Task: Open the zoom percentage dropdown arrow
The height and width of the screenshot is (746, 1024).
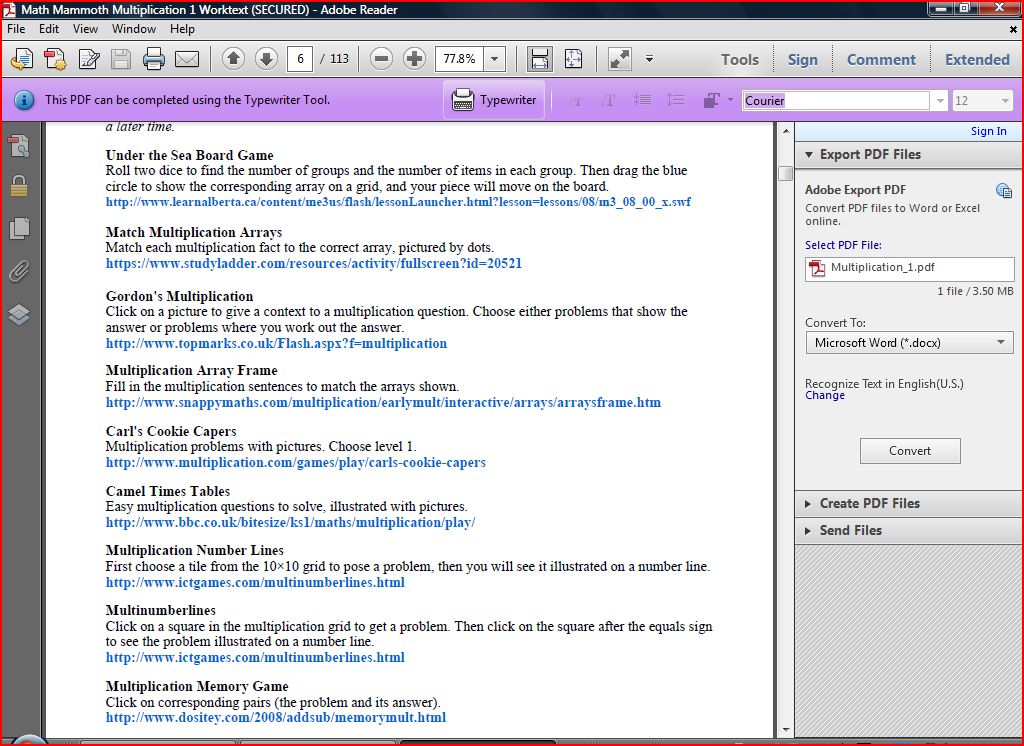Action: 494,59
